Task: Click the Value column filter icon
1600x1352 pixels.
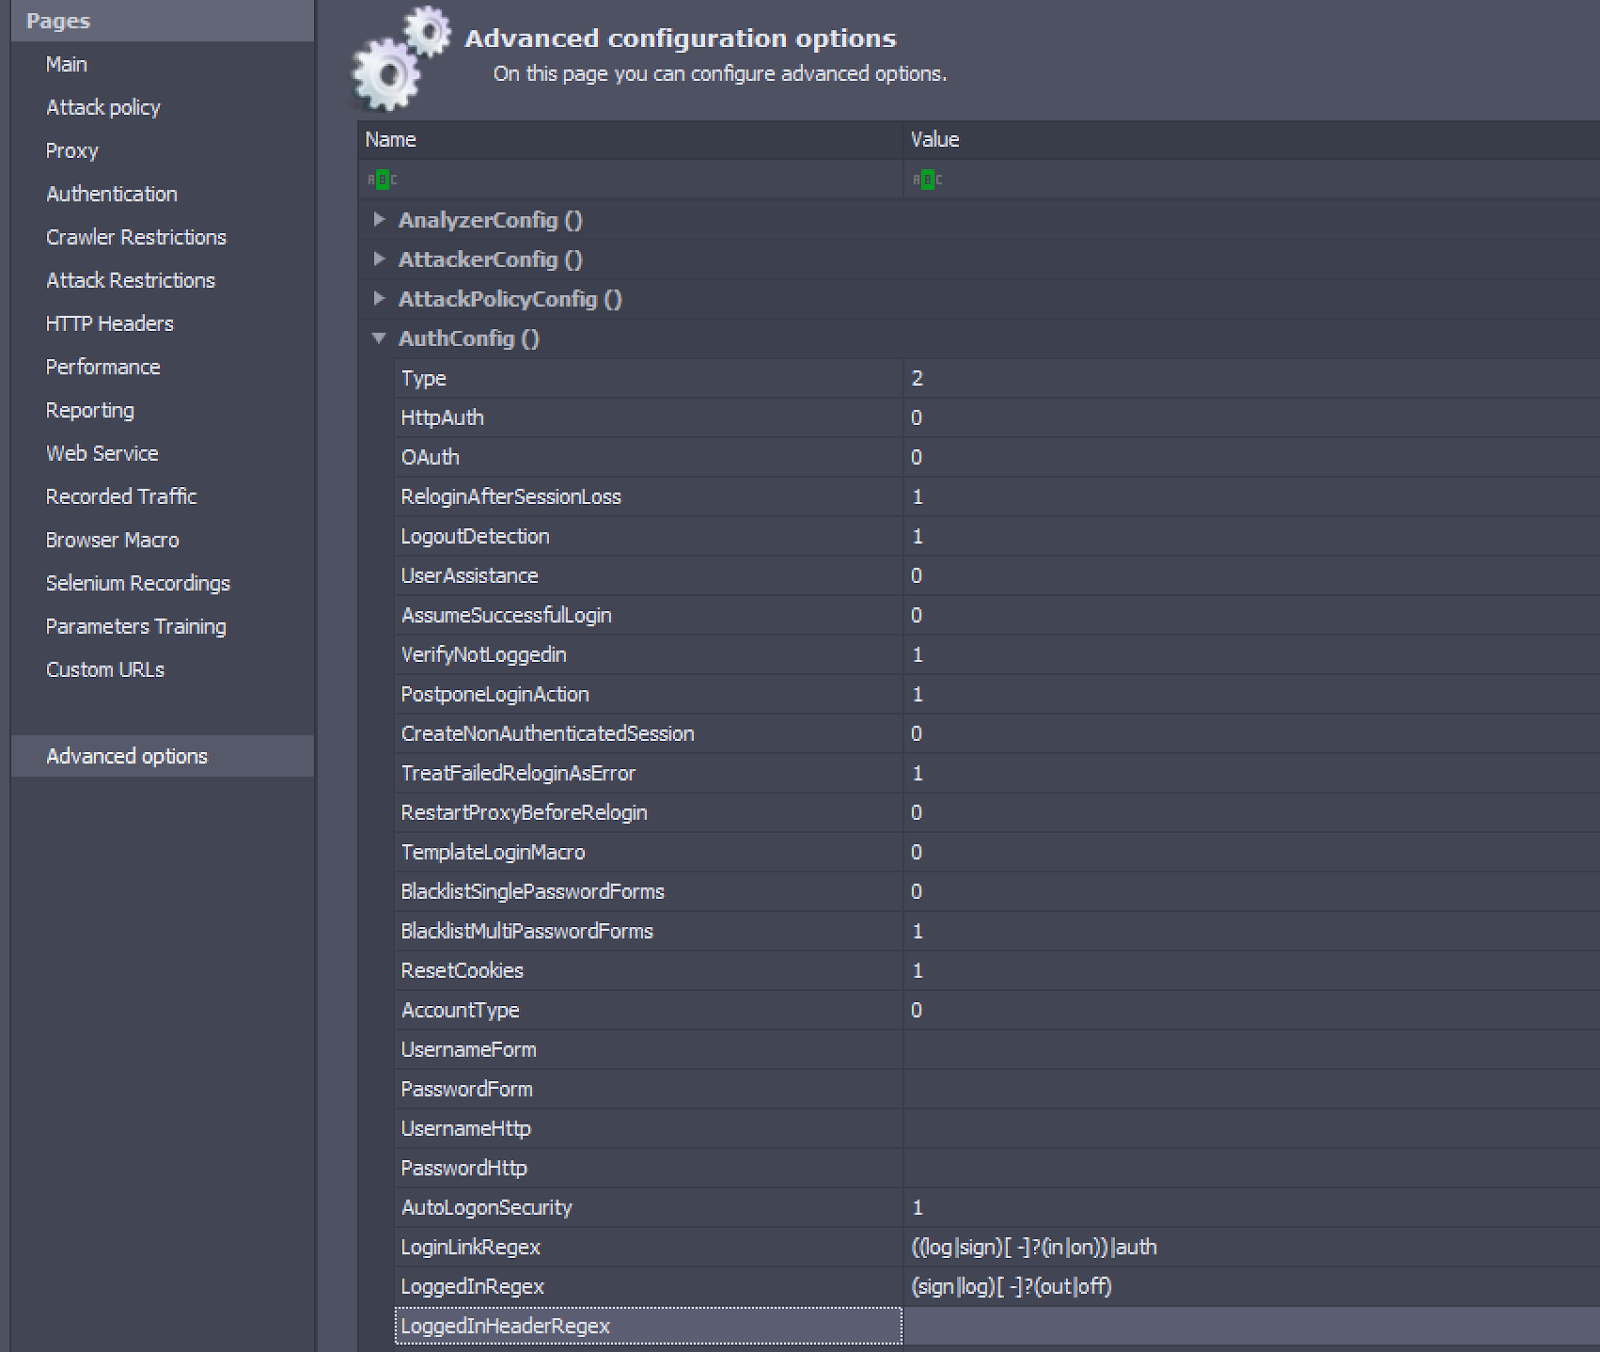Action: point(927,180)
